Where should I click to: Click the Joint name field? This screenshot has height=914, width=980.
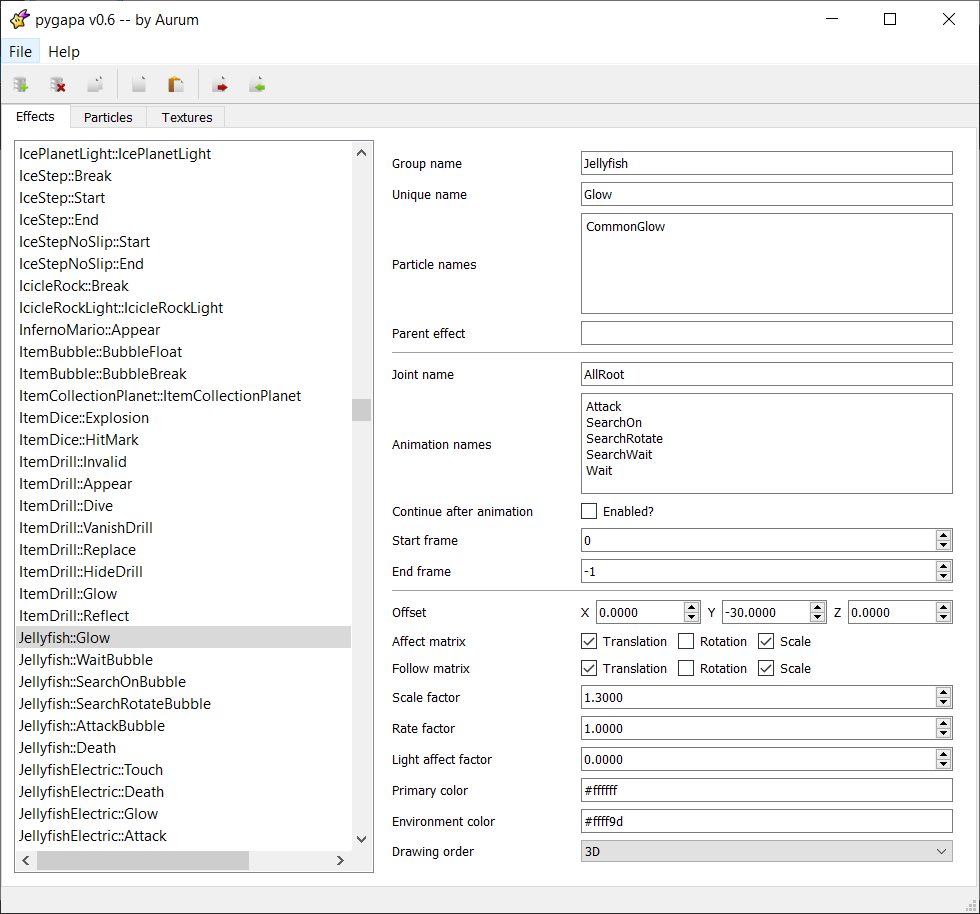766,374
